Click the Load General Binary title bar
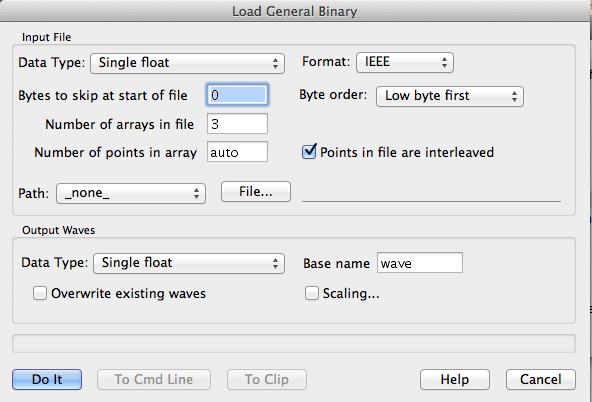Image resolution: width=592 pixels, height=402 pixels. [294, 11]
